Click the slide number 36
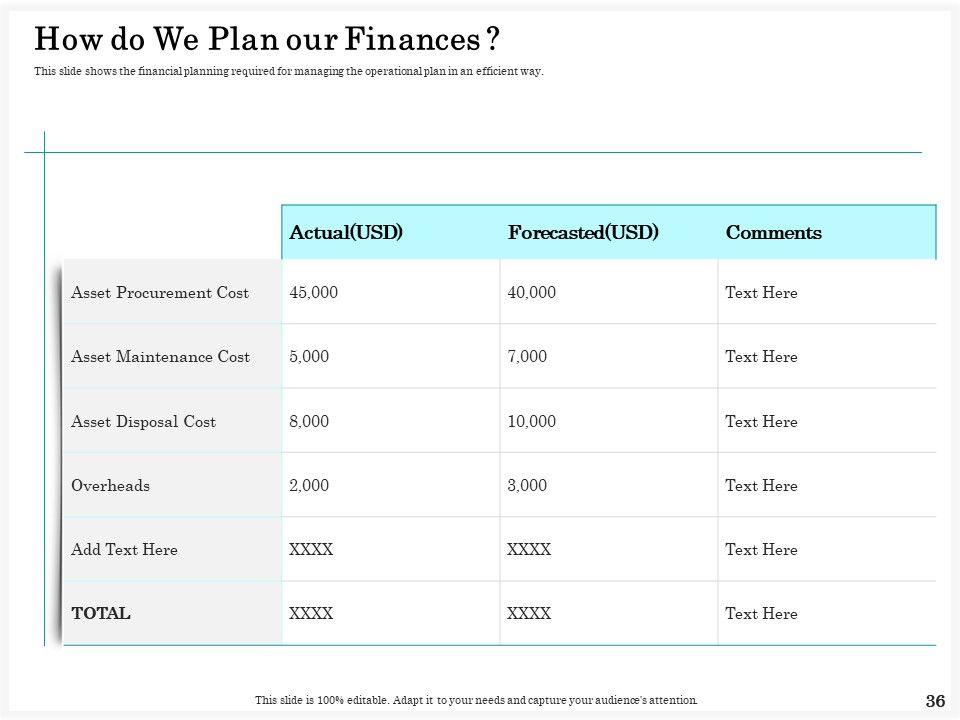 tap(936, 701)
